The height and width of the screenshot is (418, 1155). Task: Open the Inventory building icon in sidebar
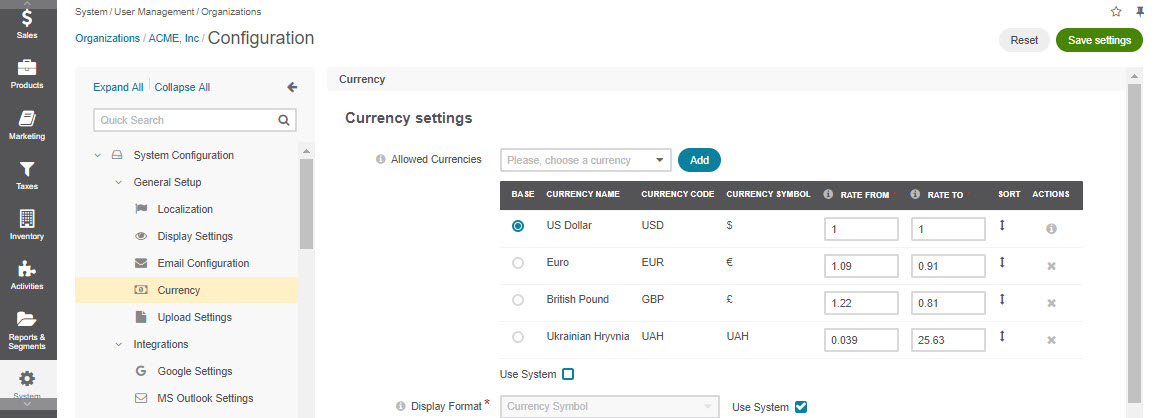click(x=27, y=219)
